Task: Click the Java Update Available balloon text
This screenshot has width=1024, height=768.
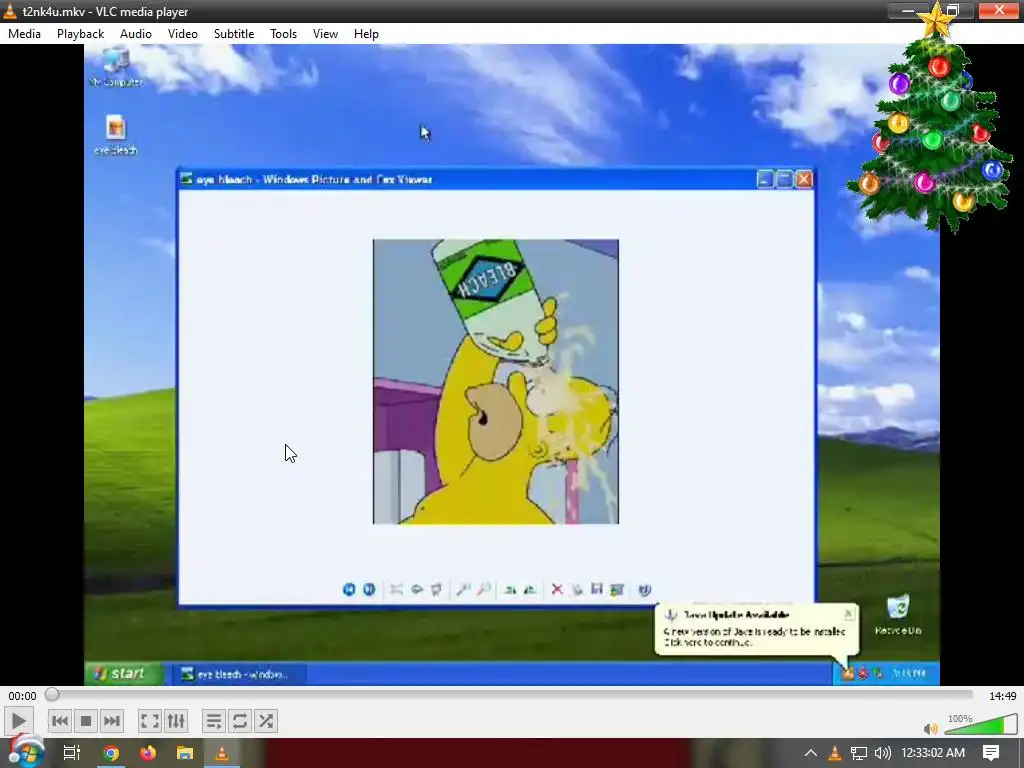Action: coord(736,615)
